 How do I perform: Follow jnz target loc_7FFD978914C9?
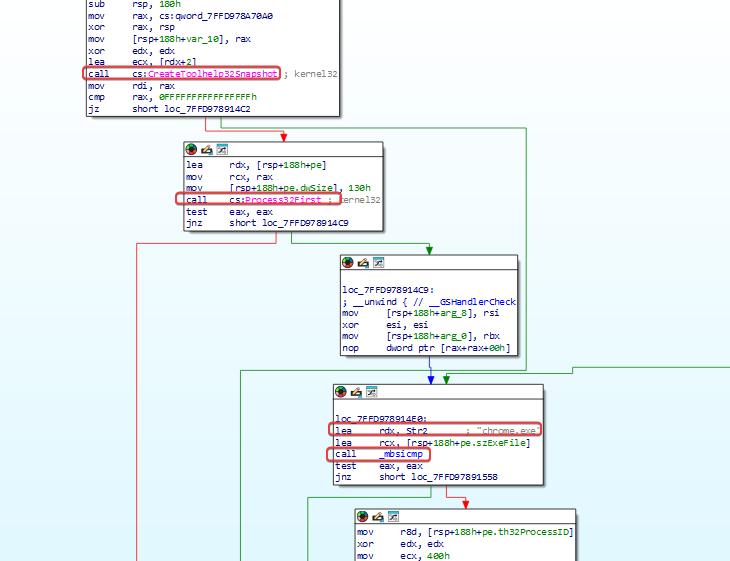tap(305, 223)
